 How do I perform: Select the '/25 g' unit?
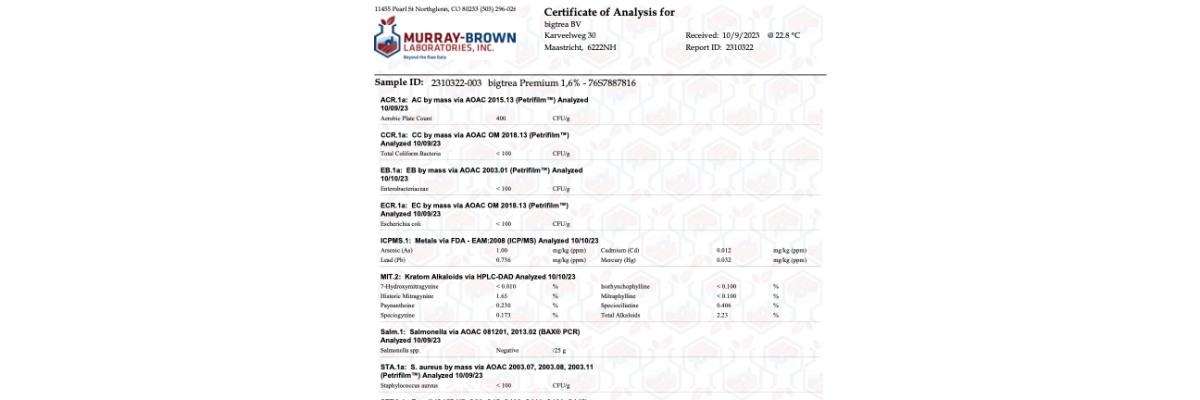558,351
